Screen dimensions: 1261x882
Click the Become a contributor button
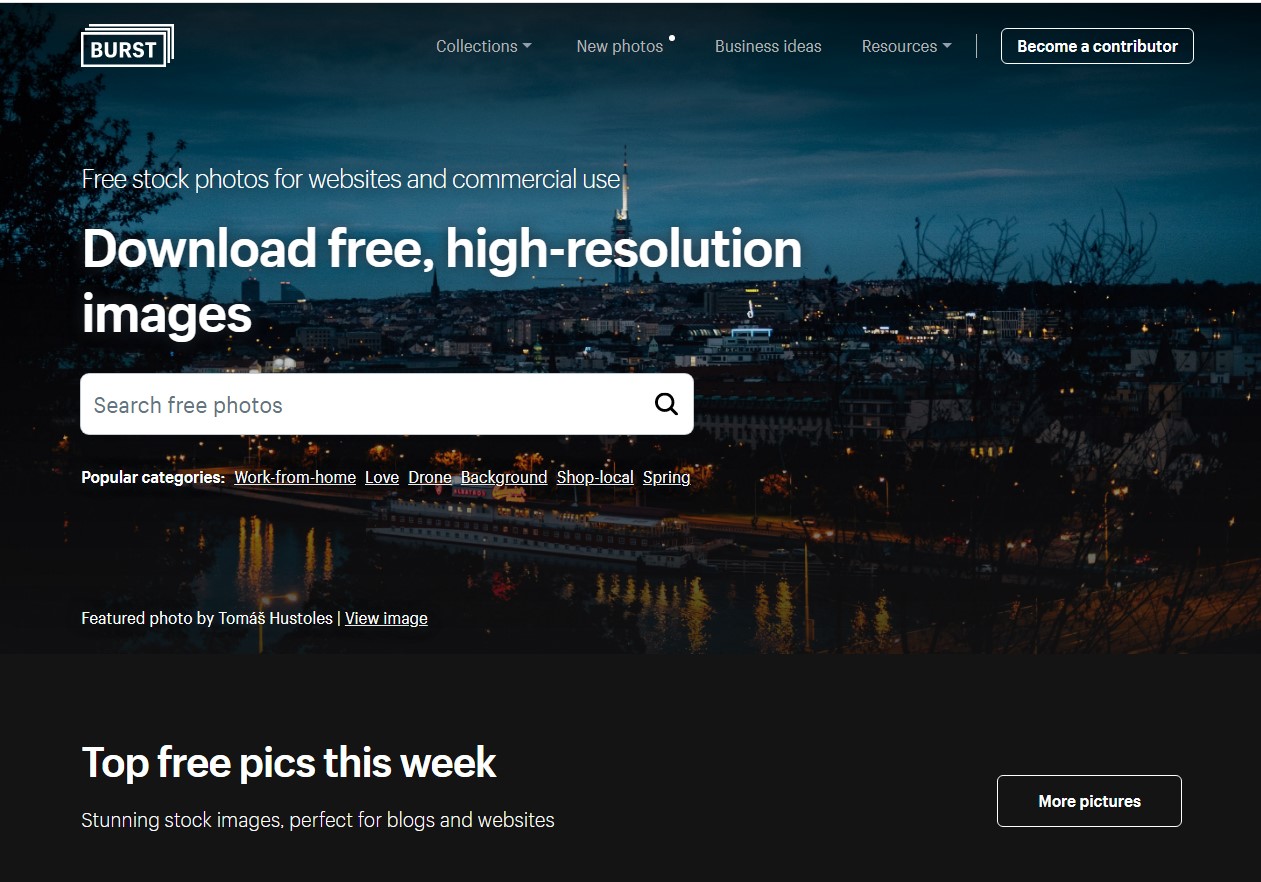tap(1097, 46)
